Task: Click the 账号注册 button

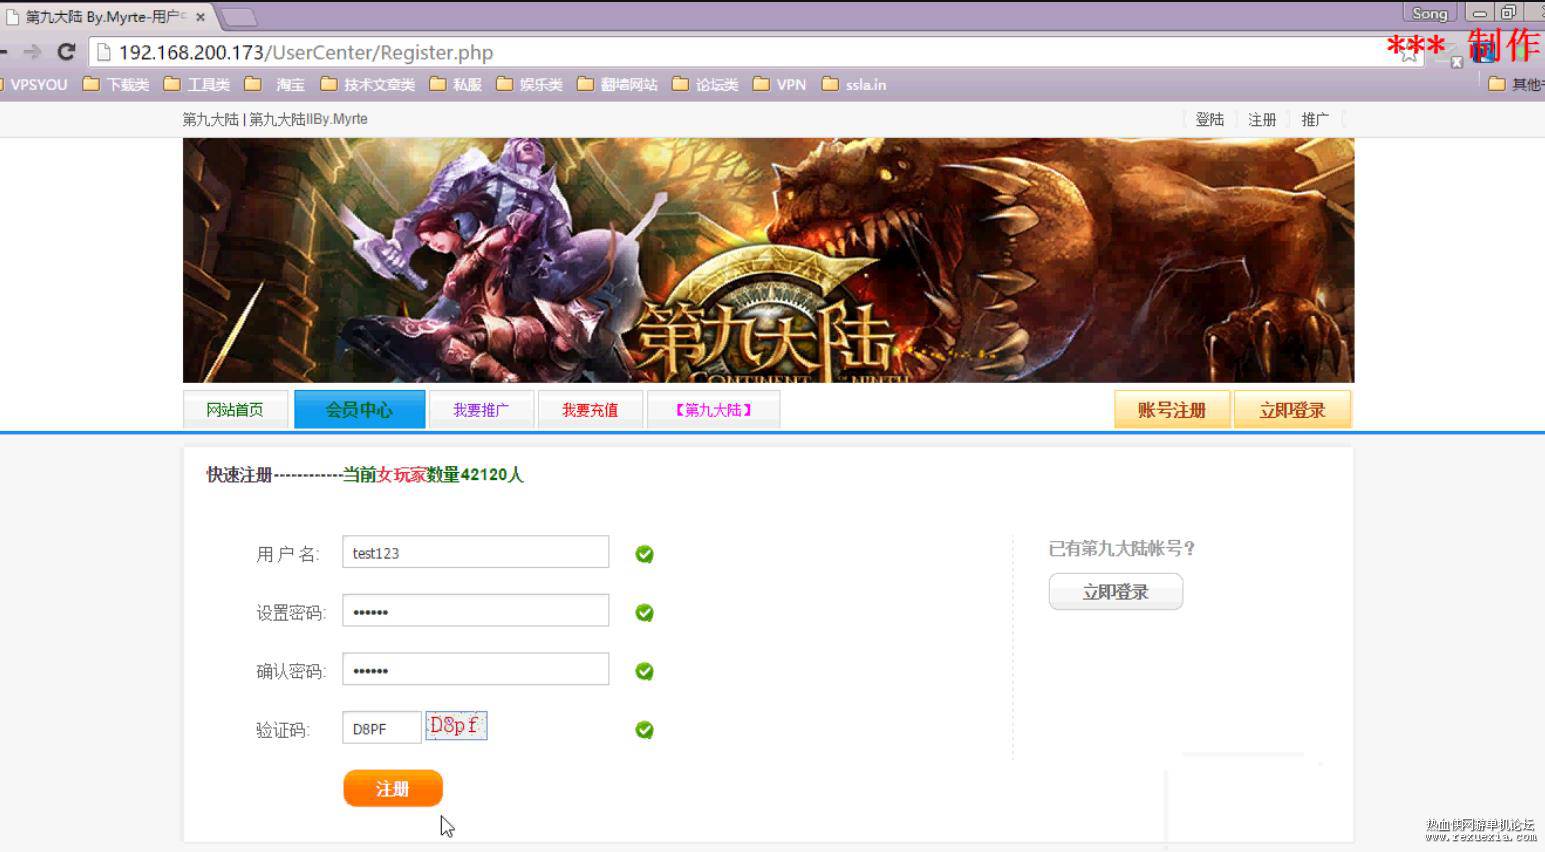Action: coord(1172,410)
